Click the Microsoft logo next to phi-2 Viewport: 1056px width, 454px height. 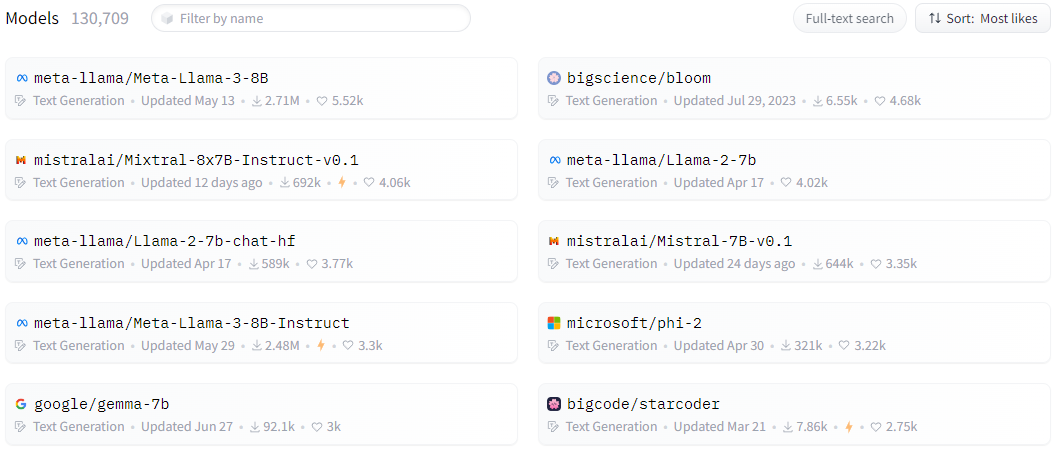pyautogui.click(x=554, y=323)
